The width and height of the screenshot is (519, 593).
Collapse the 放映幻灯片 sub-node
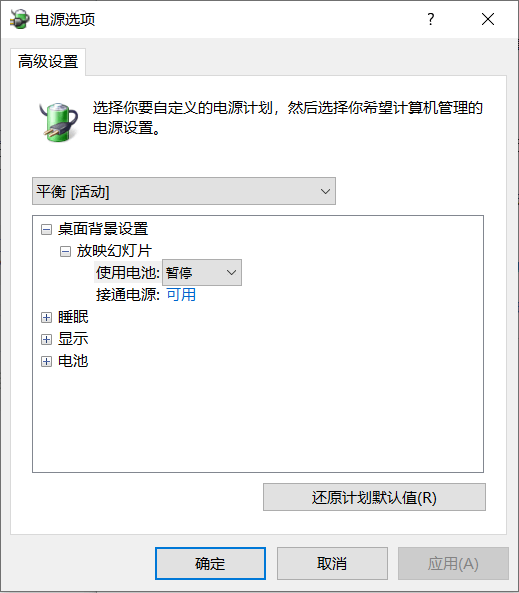pos(65,251)
